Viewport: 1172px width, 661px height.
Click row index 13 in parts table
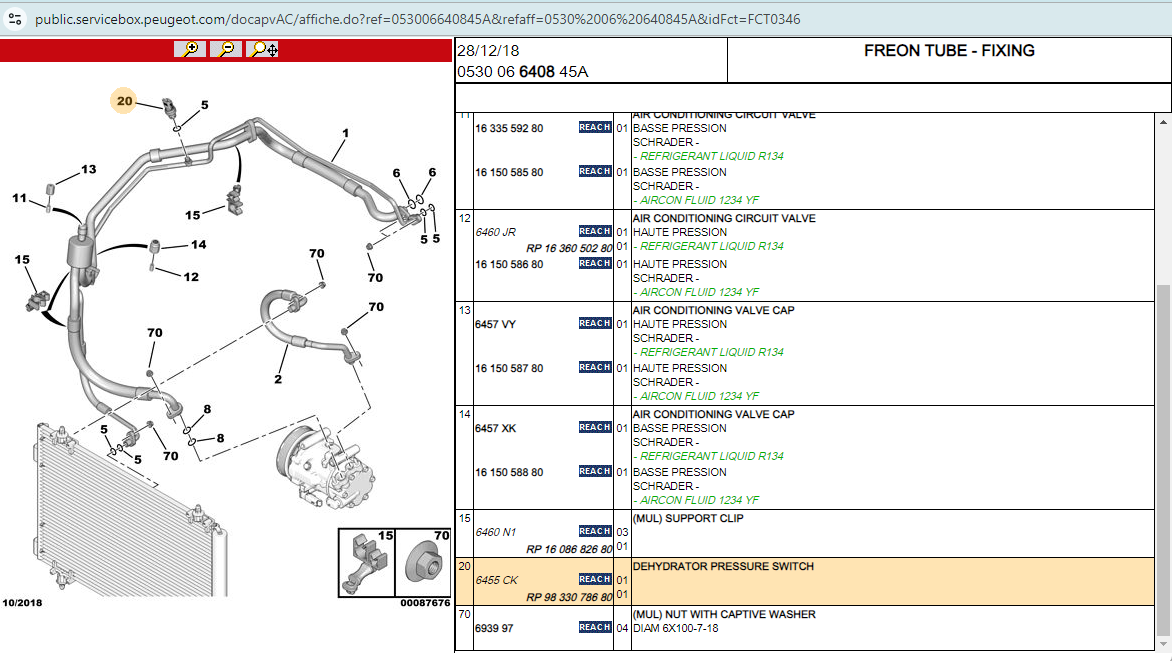[465, 310]
